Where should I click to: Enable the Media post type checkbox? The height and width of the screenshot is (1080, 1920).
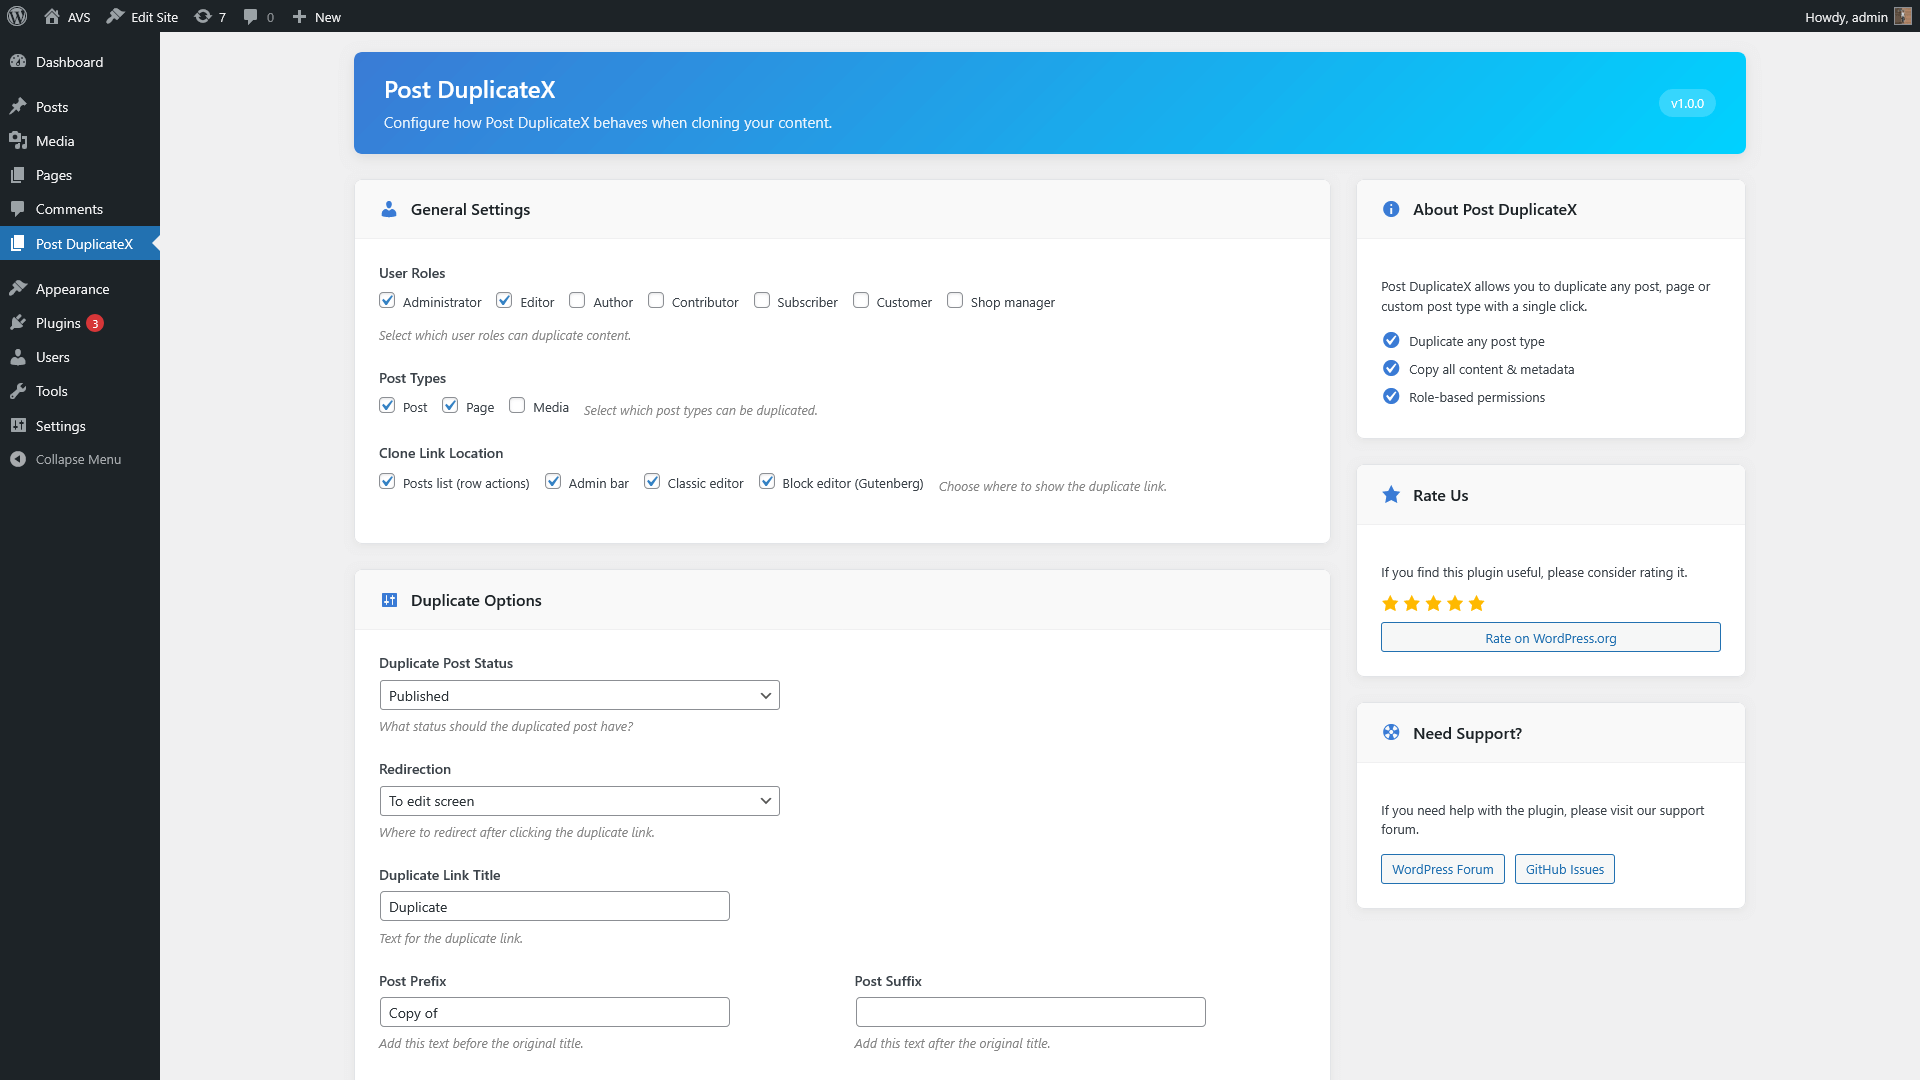[x=517, y=405]
